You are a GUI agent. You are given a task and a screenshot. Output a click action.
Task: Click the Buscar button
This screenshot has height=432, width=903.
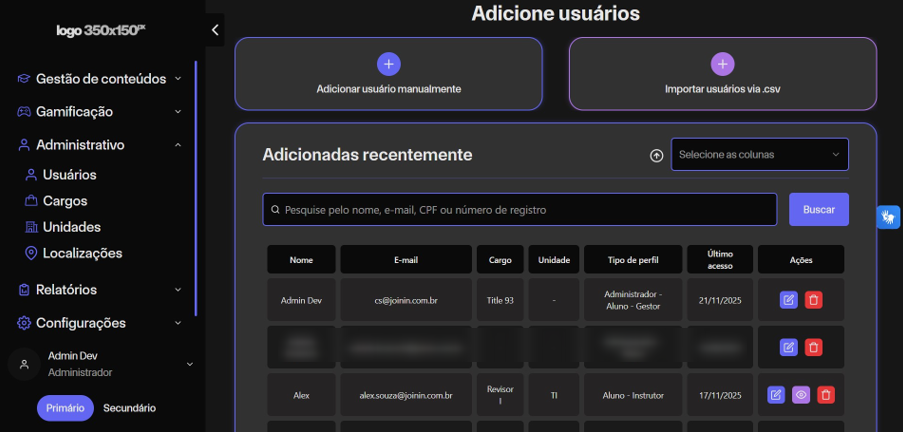click(818, 210)
